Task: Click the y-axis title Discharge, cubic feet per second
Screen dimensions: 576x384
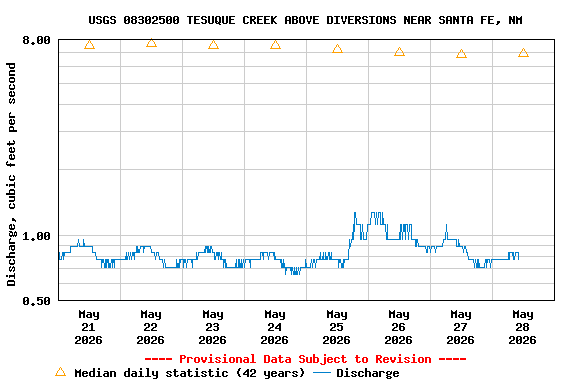Action: coord(11,174)
